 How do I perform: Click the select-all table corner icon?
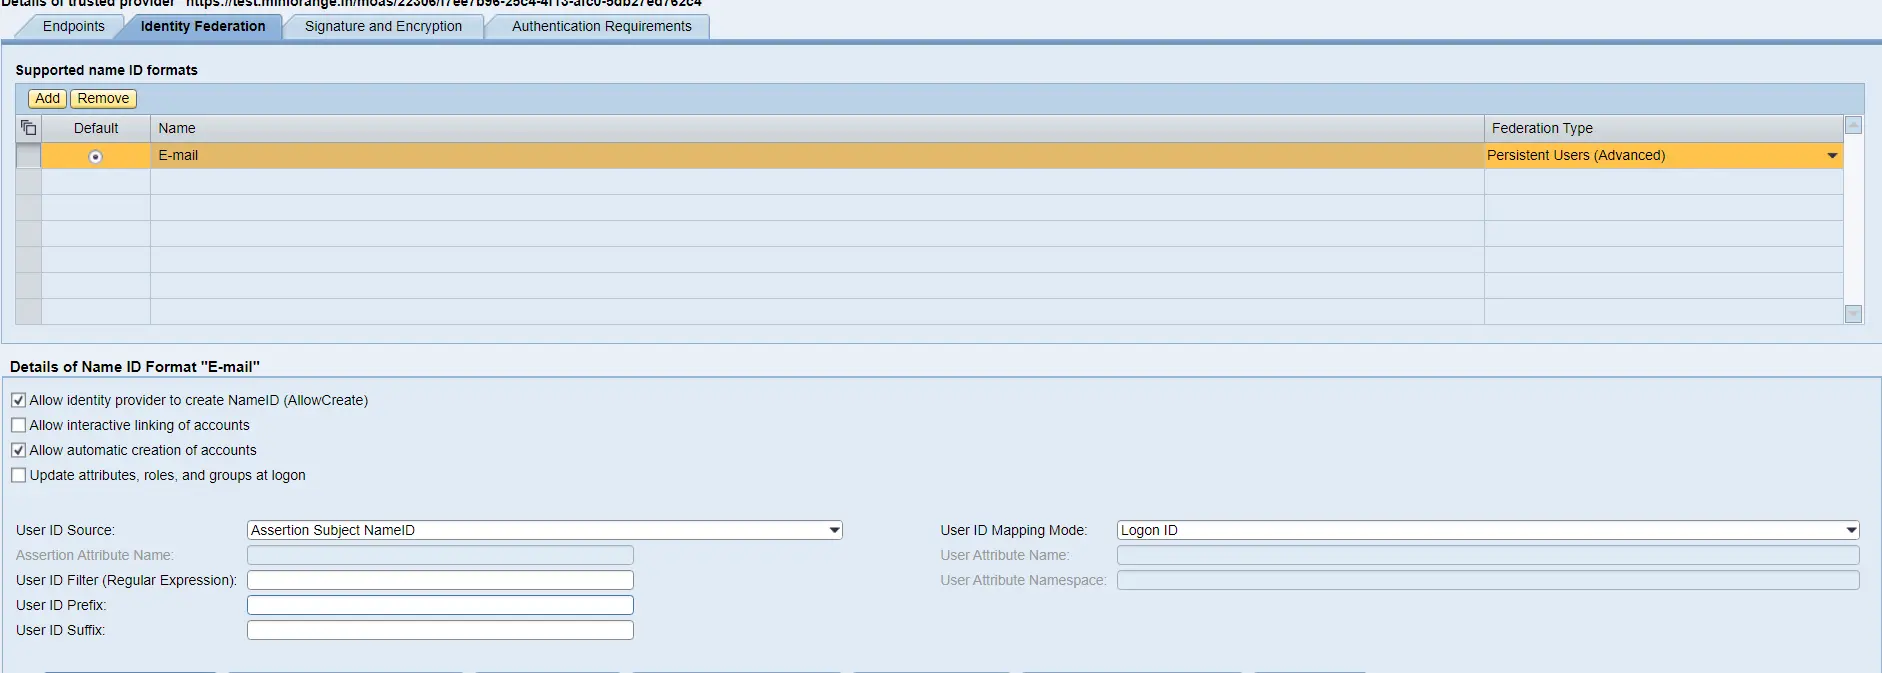coord(28,128)
